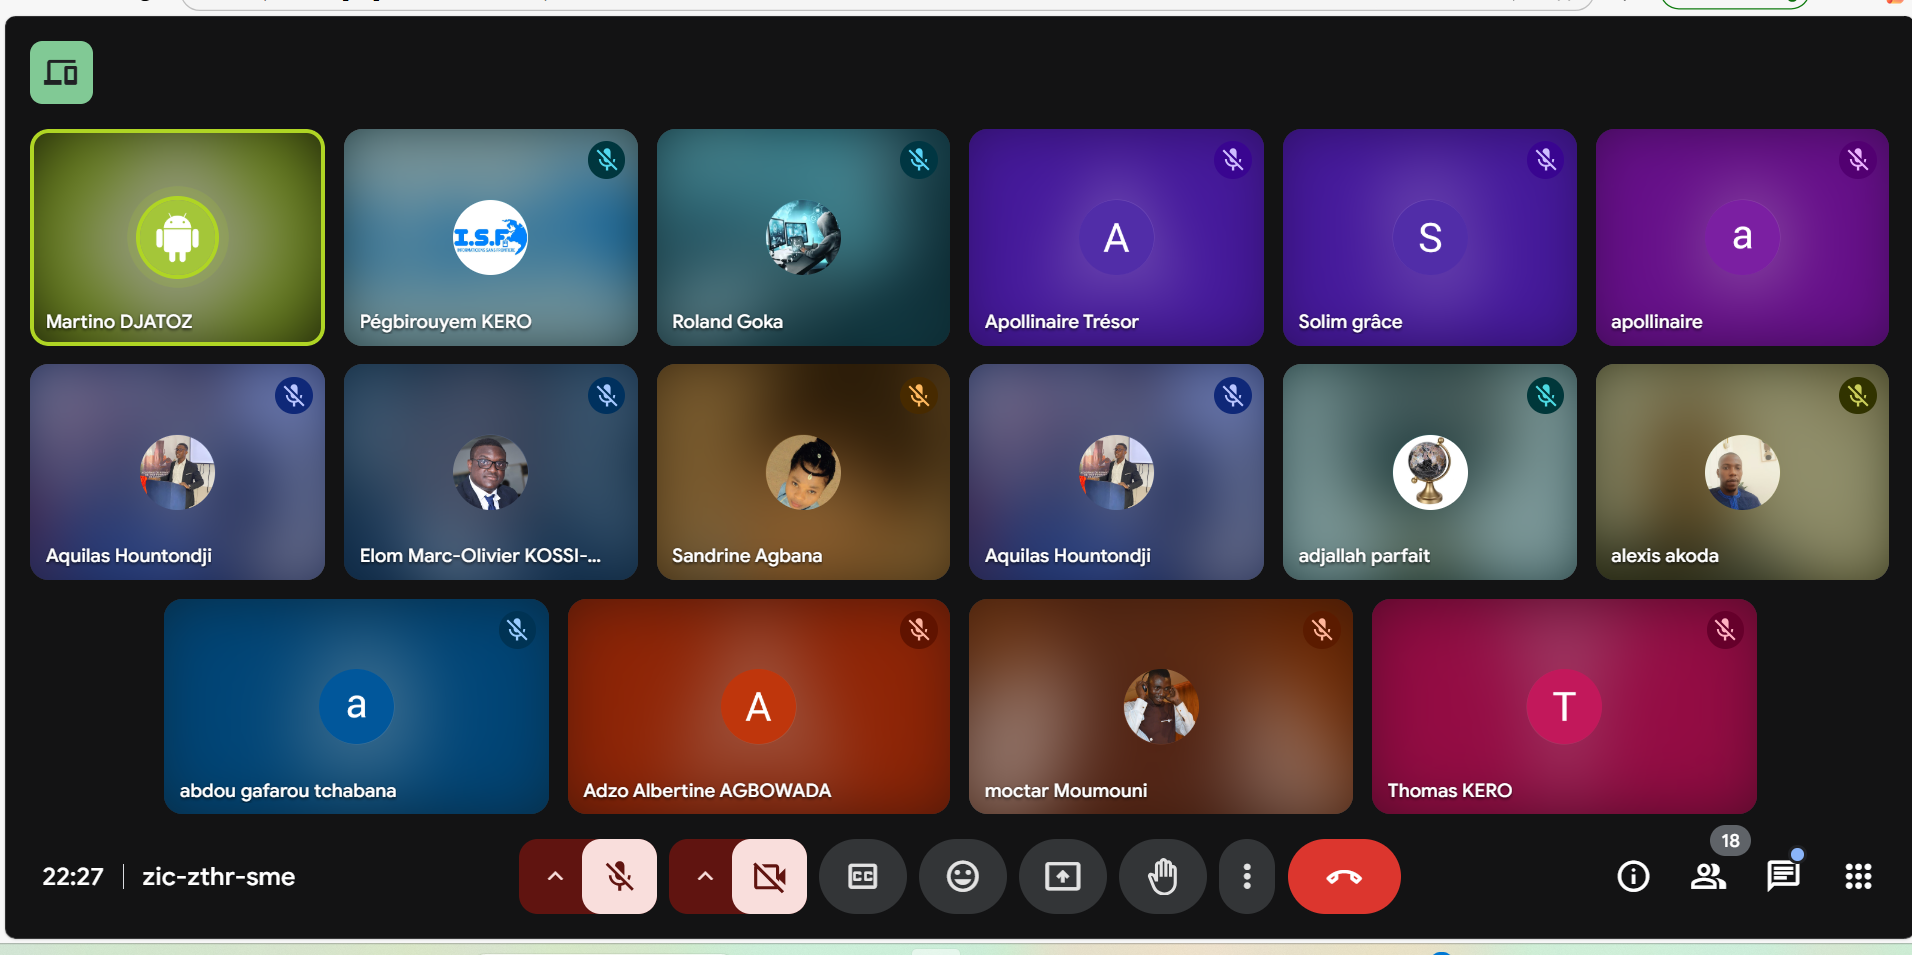Raise hand using the hand icon
Viewport: 1912px width, 955px height.
[1162, 877]
